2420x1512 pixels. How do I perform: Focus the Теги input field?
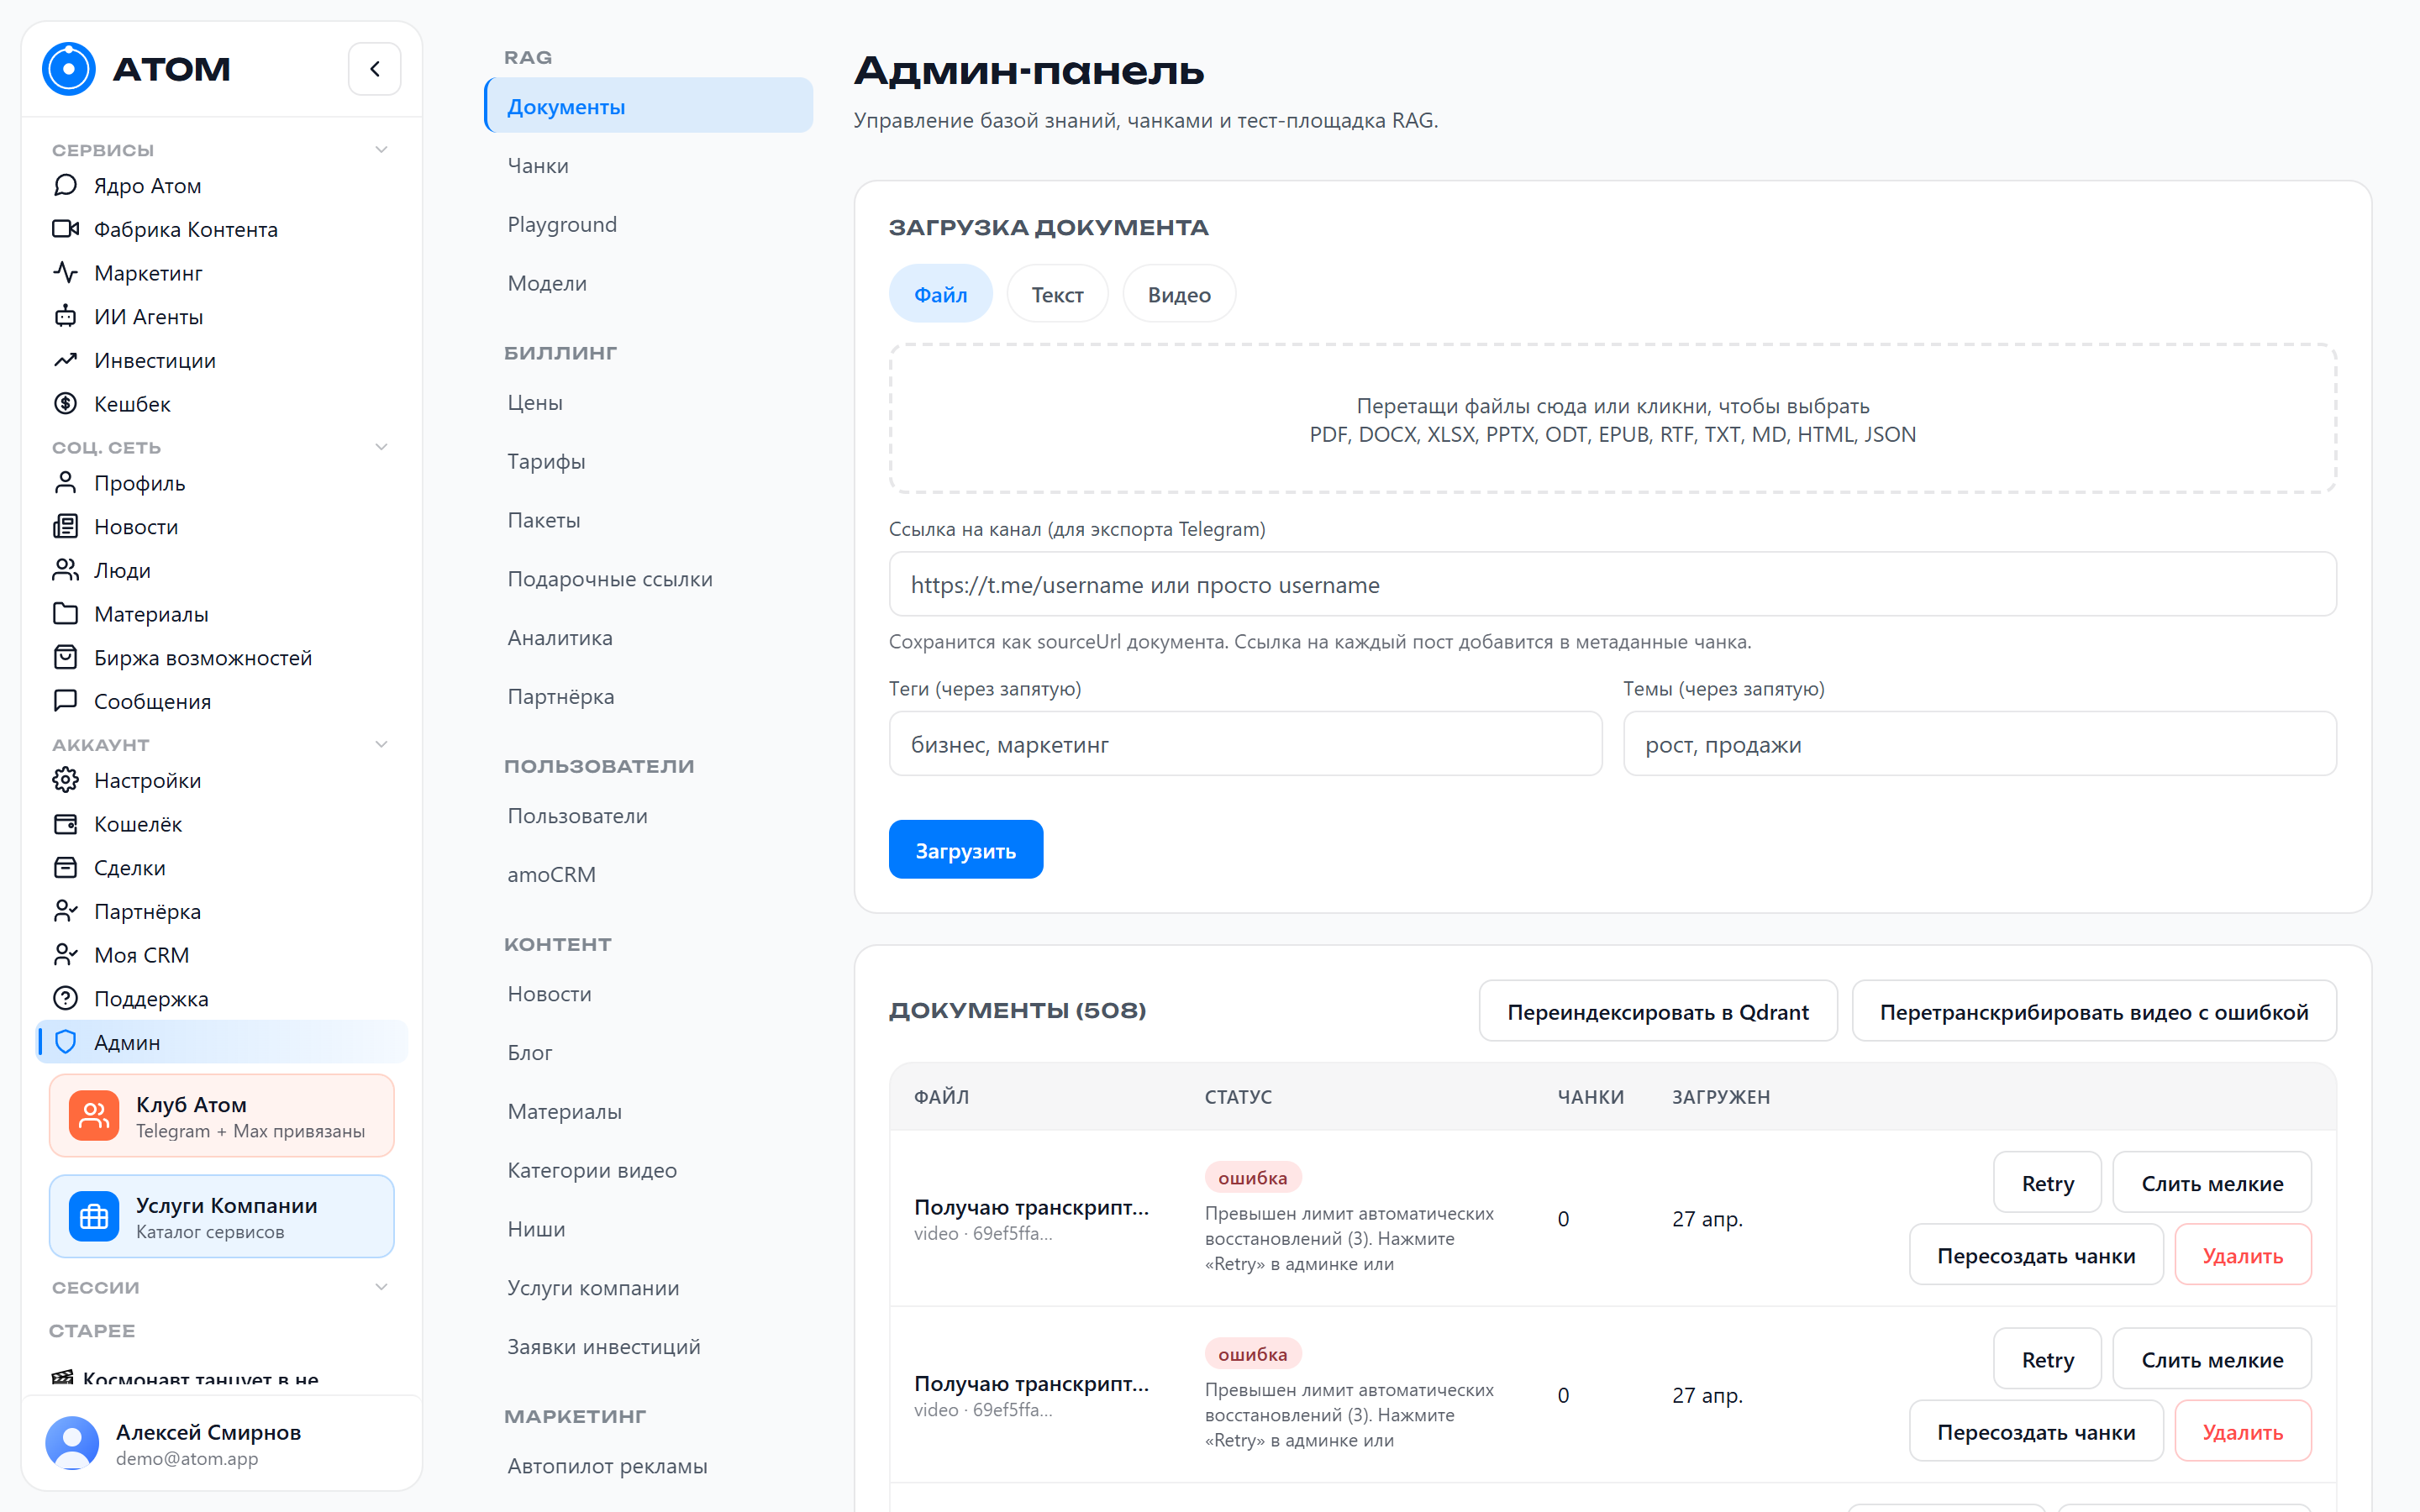pyautogui.click(x=1245, y=744)
